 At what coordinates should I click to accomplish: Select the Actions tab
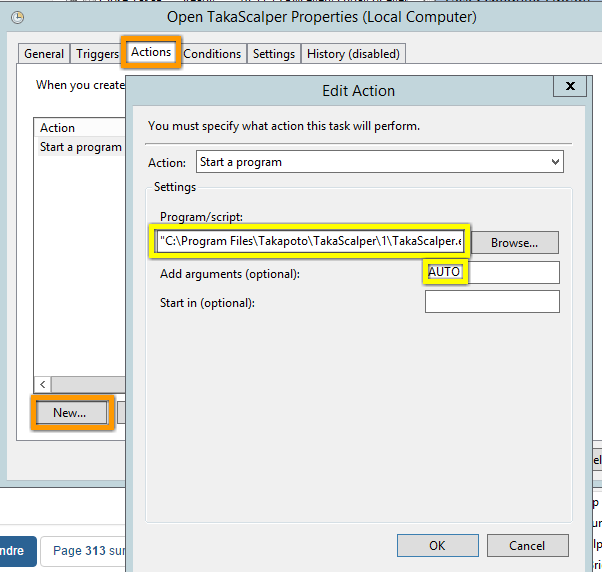tap(151, 52)
